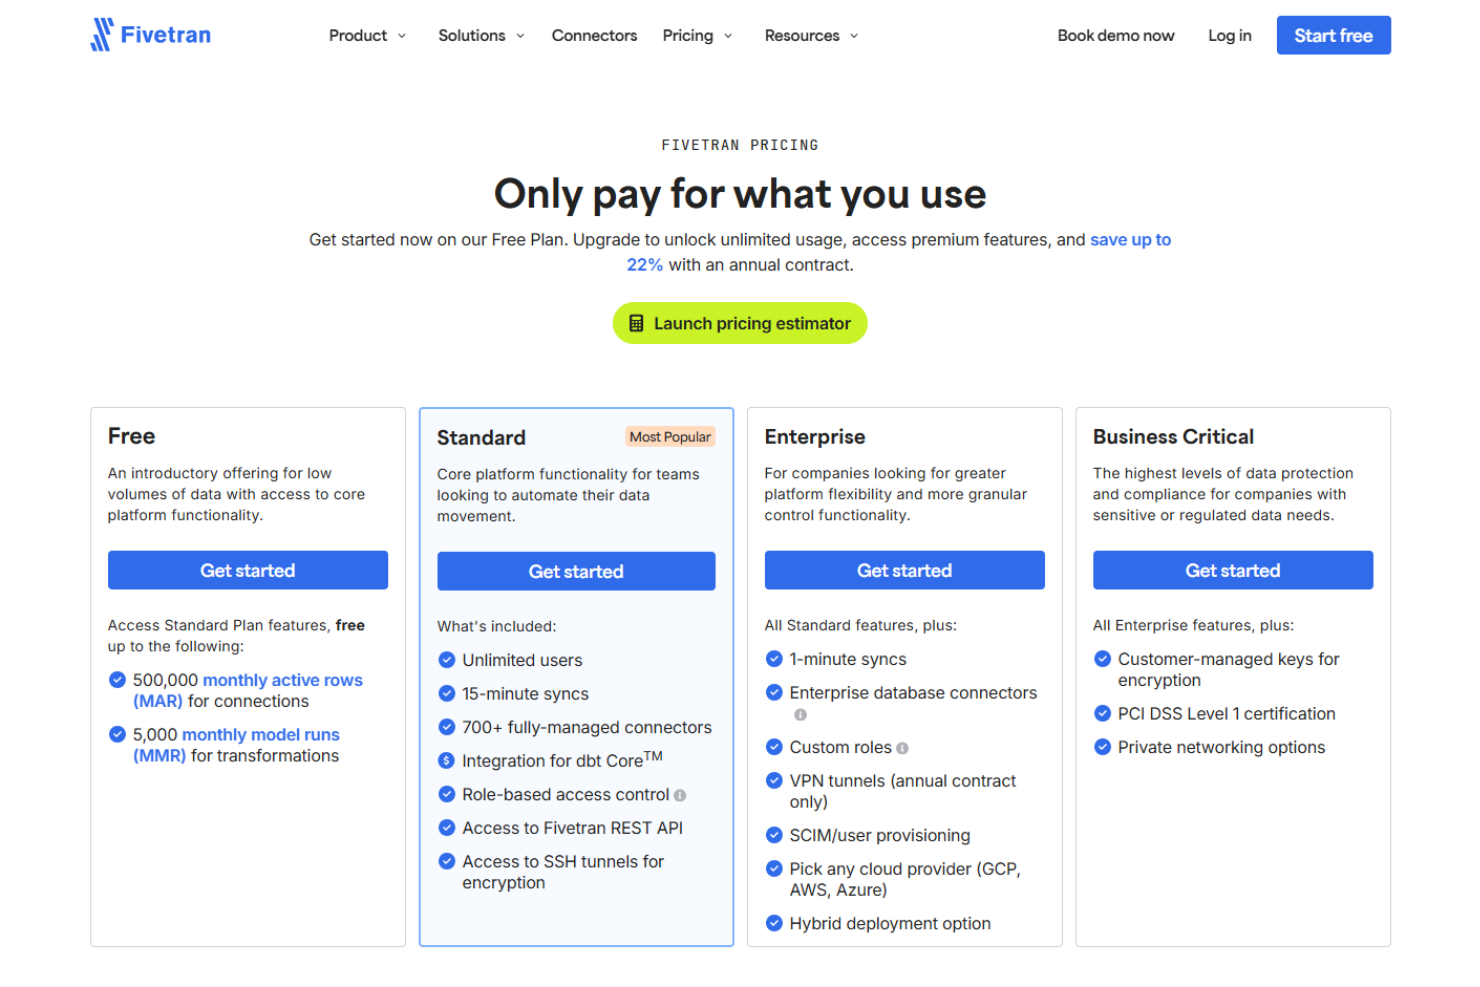Click check icon beside Pick any cloud provider
Viewport: 1480px width, 987px height.
[x=774, y=869]
